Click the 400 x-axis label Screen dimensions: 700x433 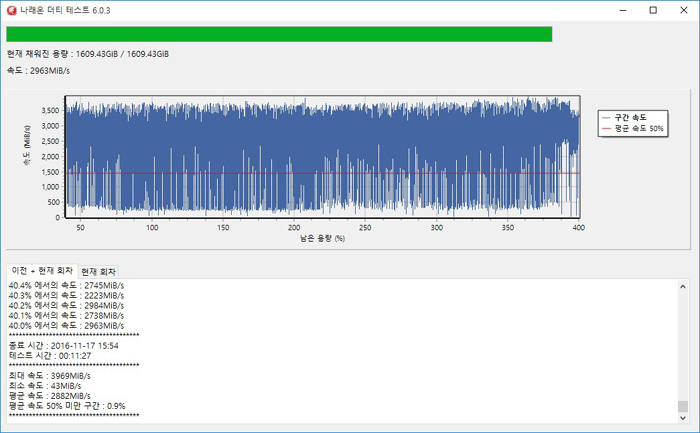[579, 228]
